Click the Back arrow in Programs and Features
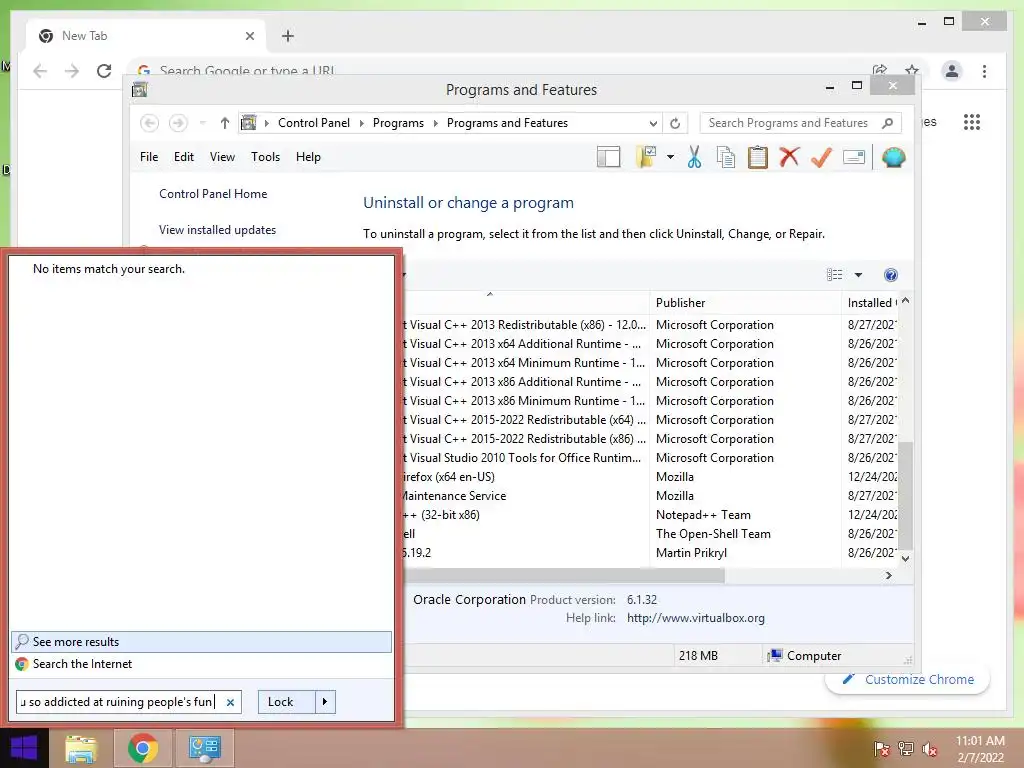Image resolution: width=1024 pixels, height=768 pixels. [x=150, y=123]
